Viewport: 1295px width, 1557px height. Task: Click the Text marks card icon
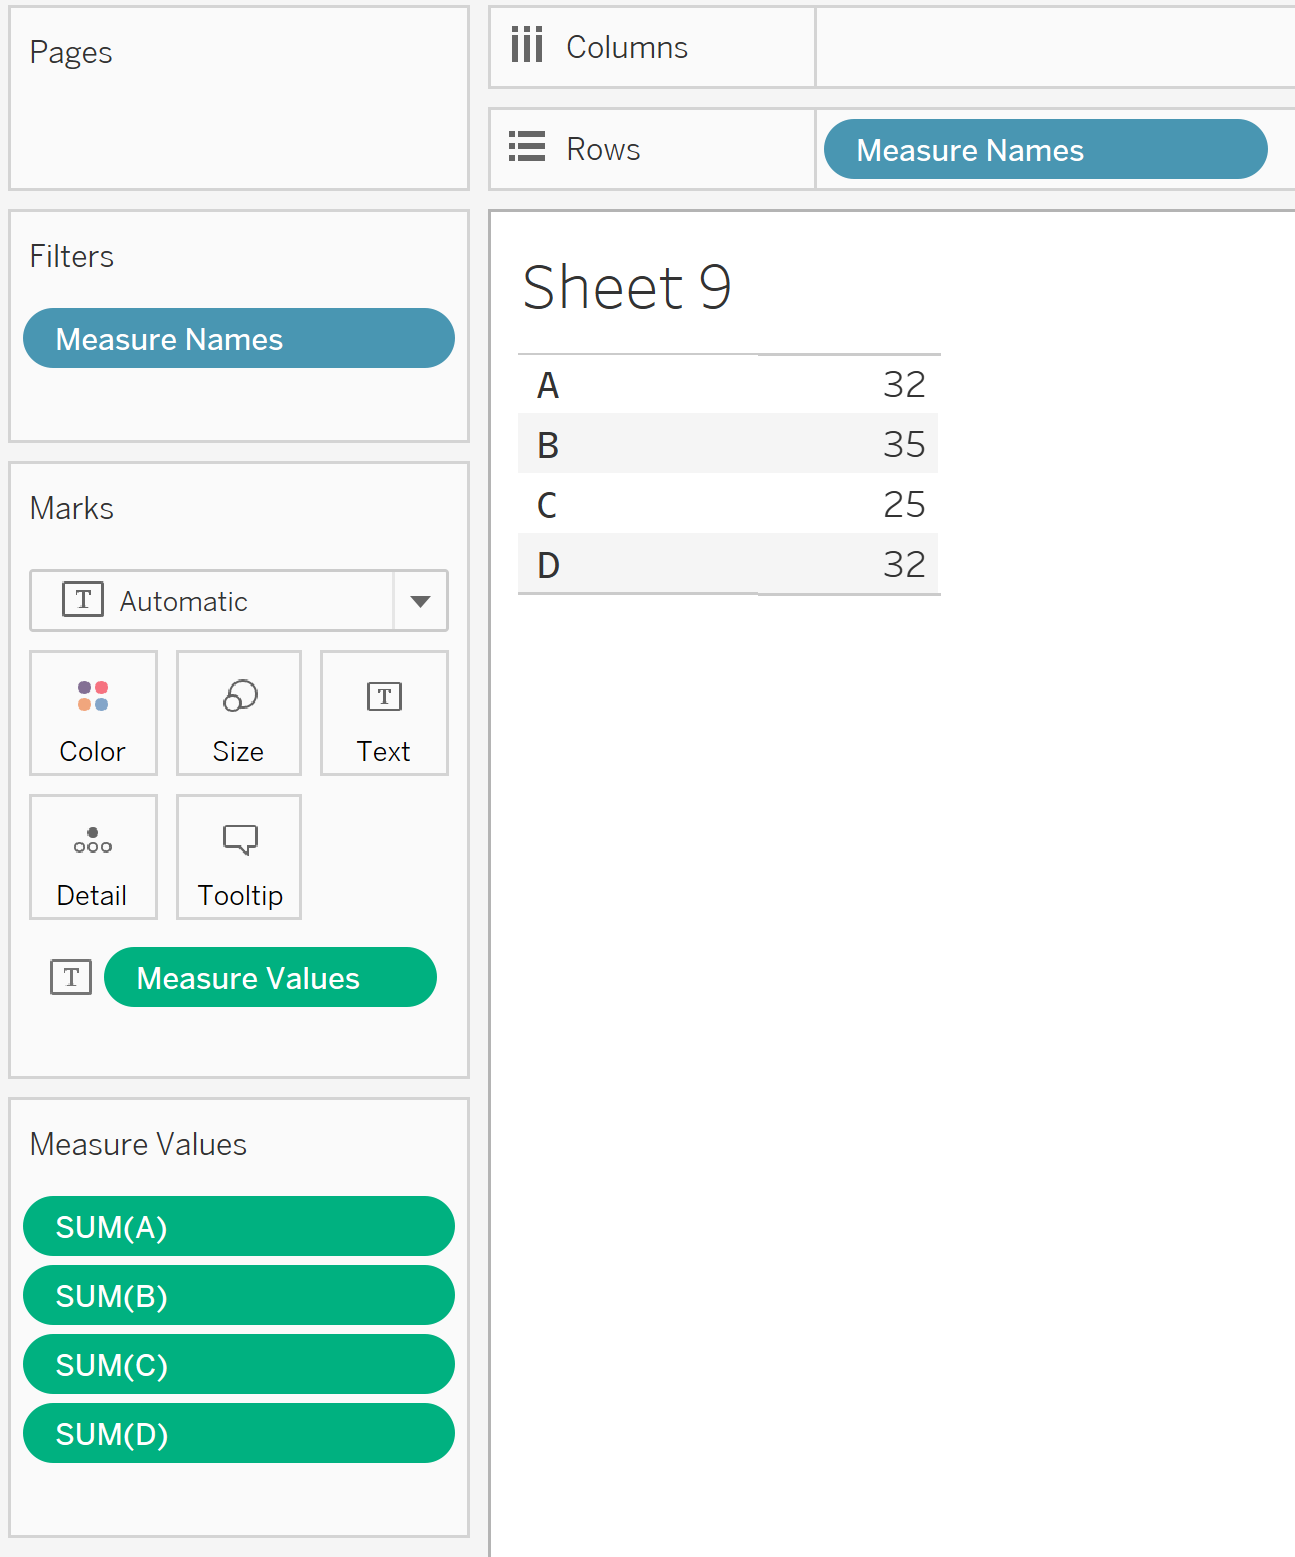coord(384,696)
